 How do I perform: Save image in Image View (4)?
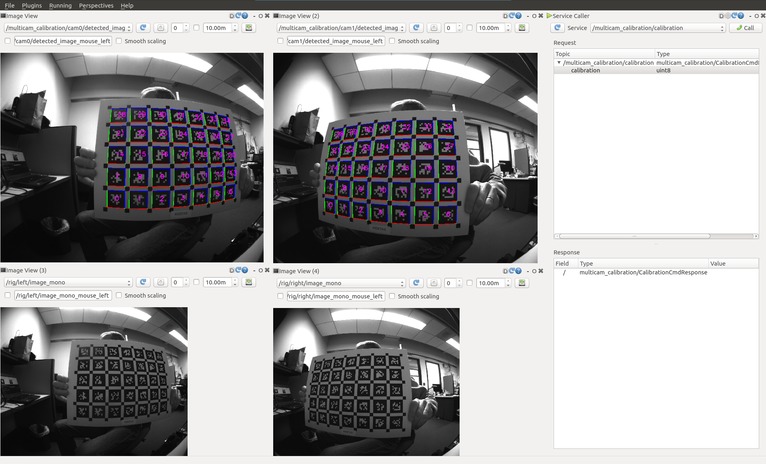coord(522,283)
